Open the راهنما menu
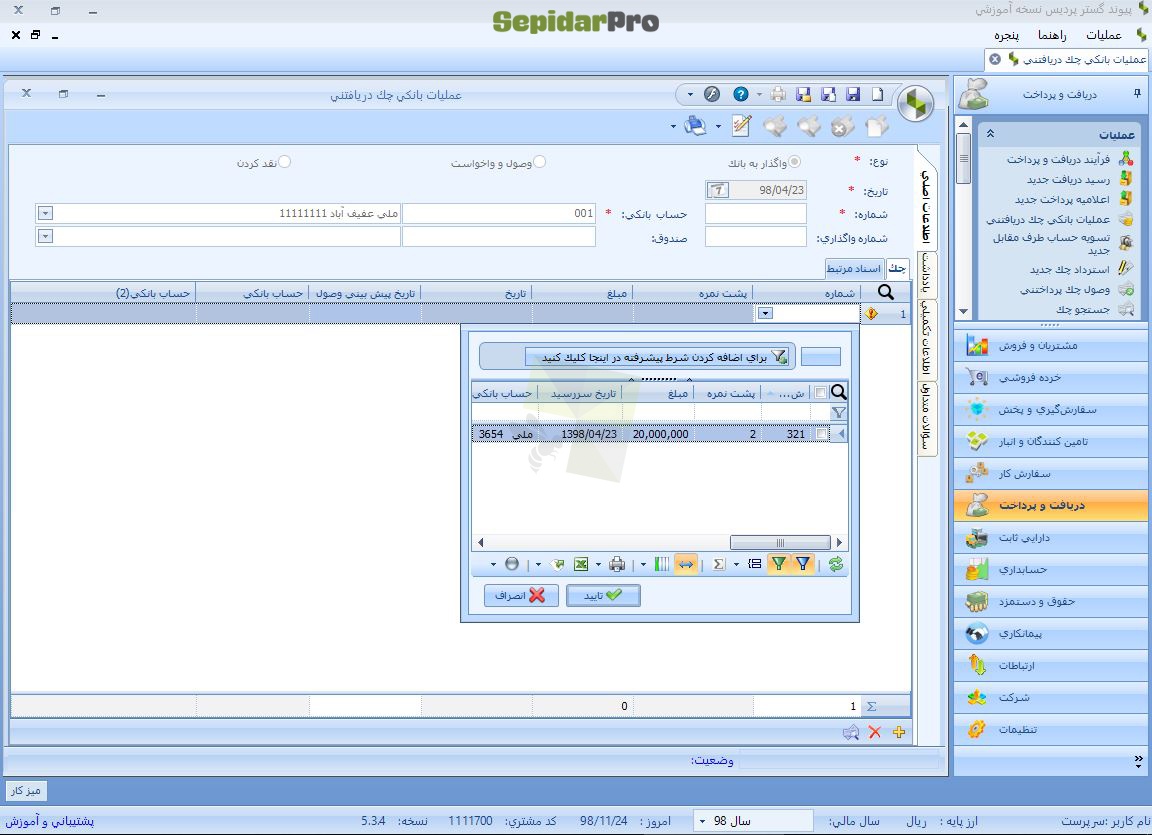This screenshot has height=835, width=1152. click(1052, 35)
